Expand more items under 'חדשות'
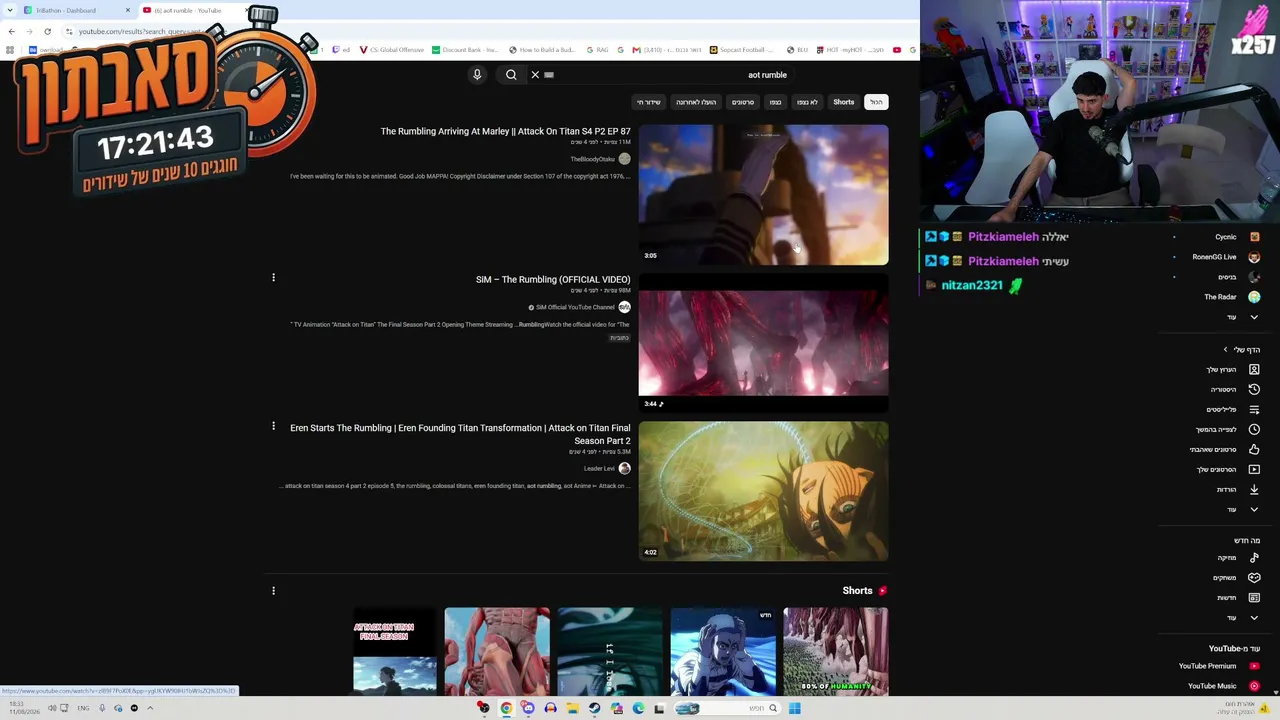The image size is (1280, 720). [x=1254, y=618]
